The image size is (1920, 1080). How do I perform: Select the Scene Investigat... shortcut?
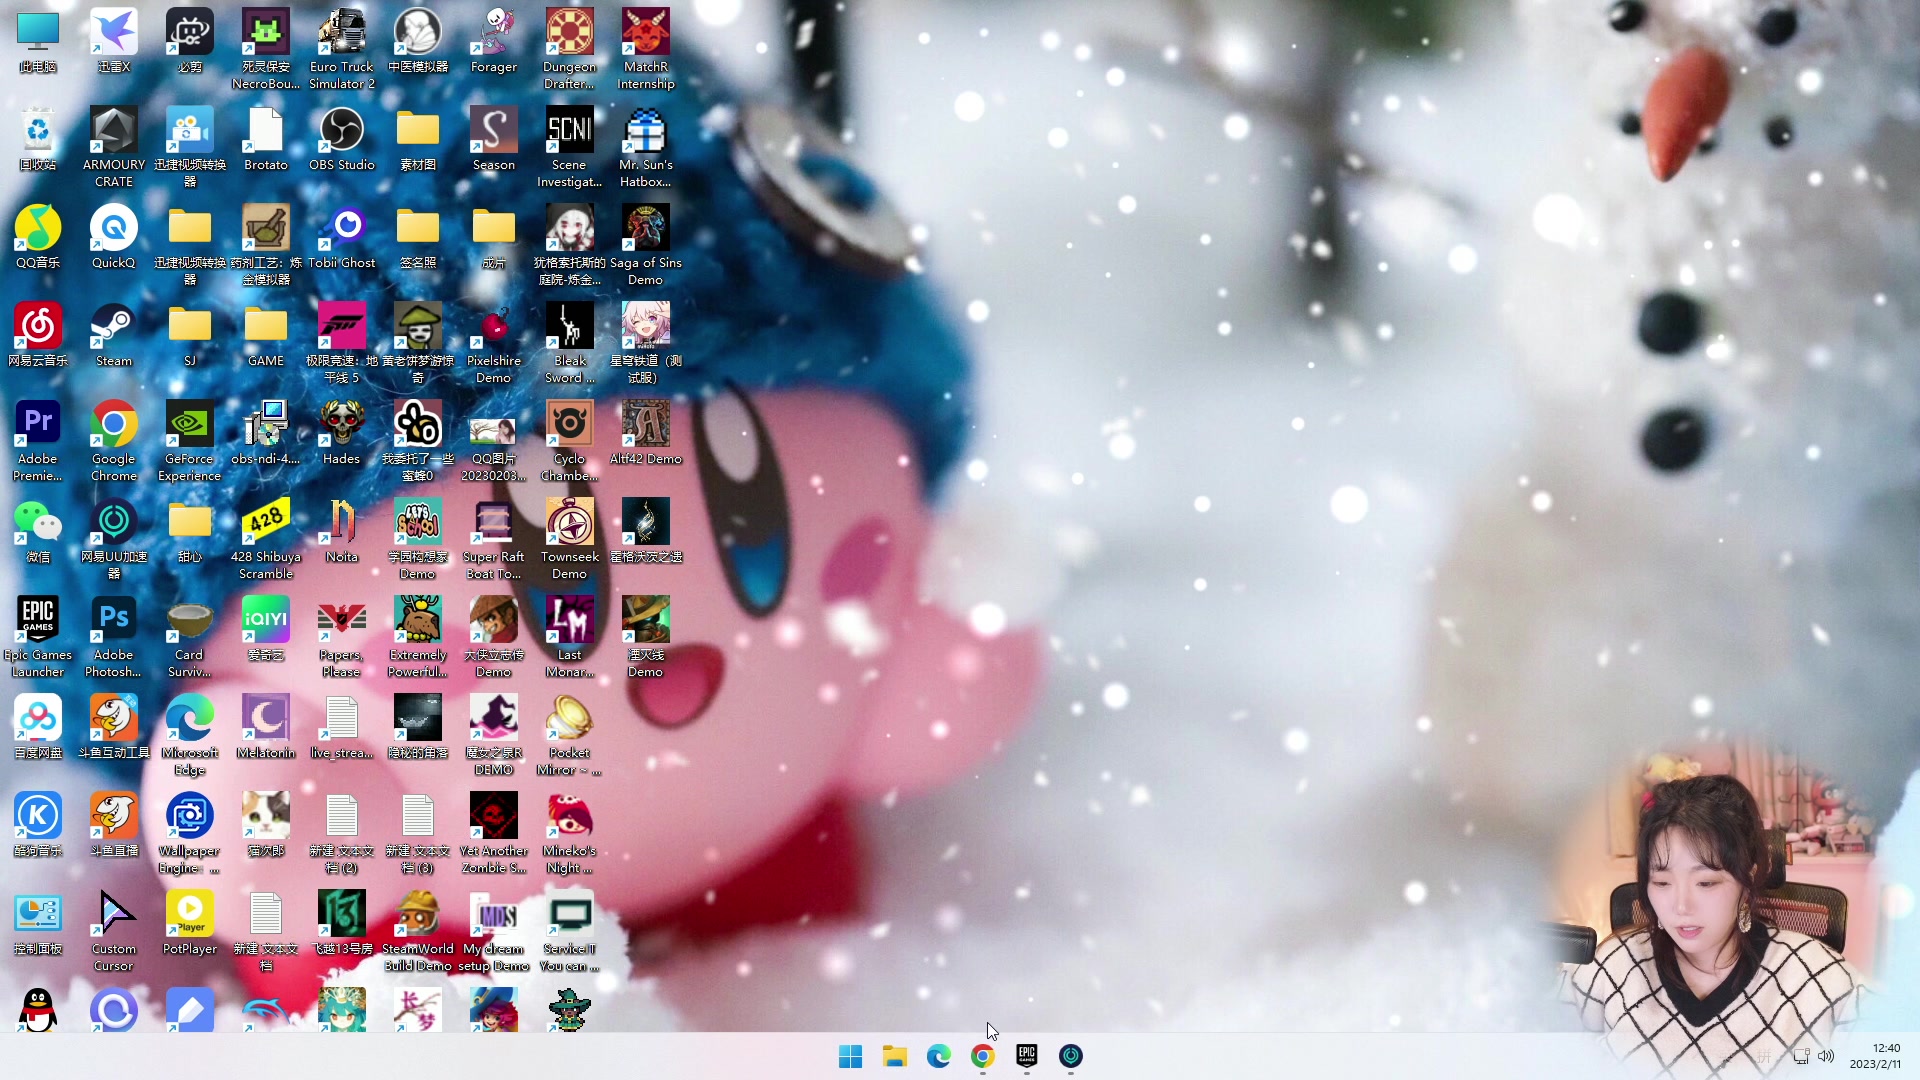570,148
